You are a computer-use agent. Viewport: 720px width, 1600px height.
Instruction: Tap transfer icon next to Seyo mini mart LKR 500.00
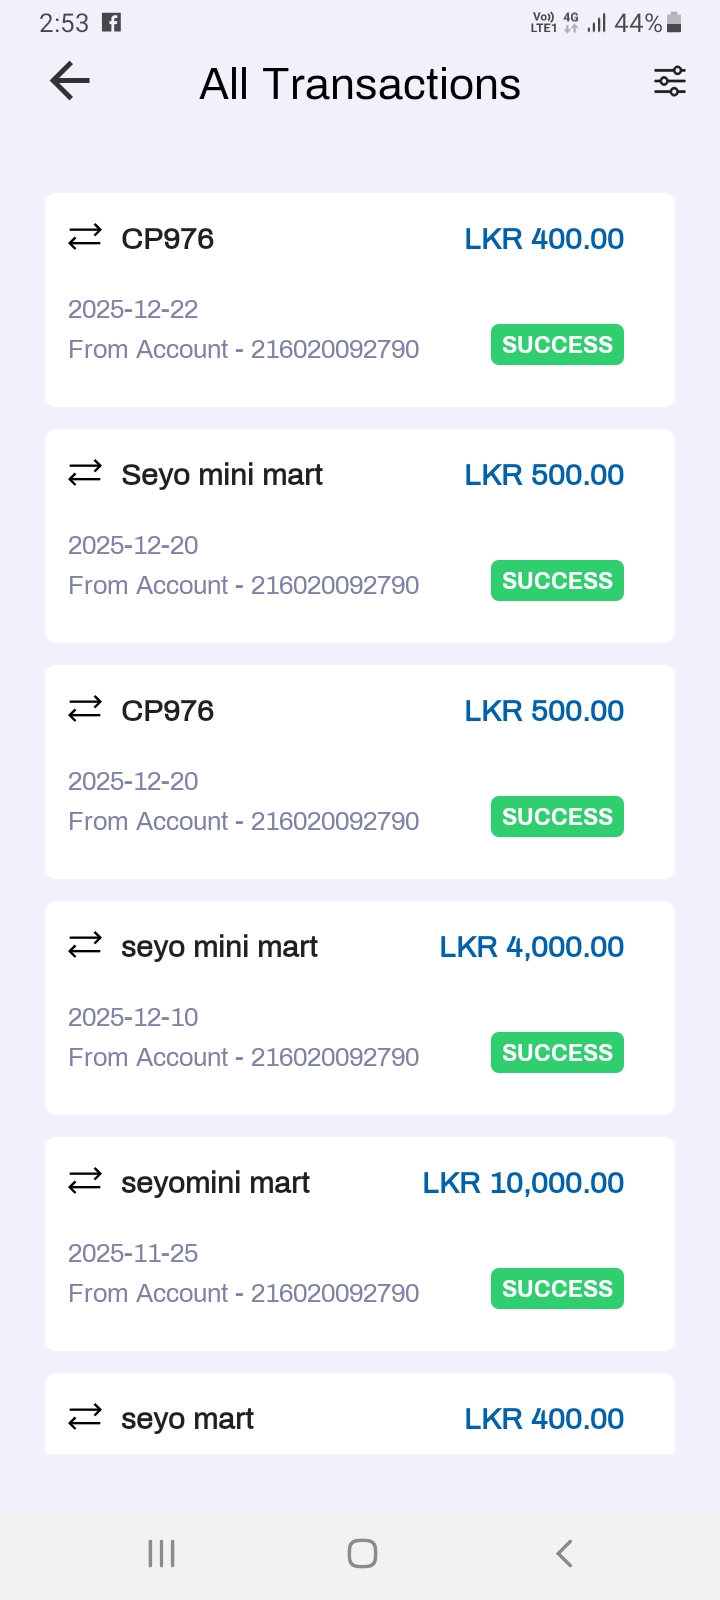[x=85, y=474]
